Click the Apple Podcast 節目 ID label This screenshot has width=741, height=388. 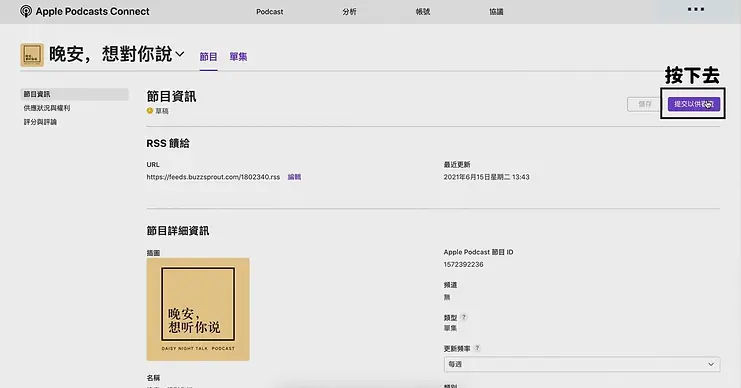tap(478, 252)
